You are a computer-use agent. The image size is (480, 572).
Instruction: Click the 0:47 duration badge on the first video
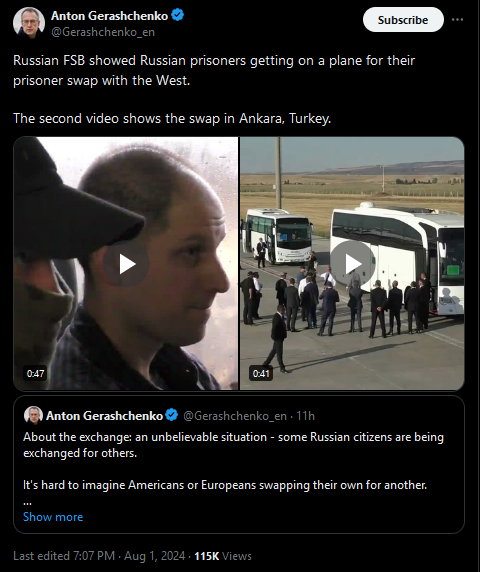[x=35, y=374]
